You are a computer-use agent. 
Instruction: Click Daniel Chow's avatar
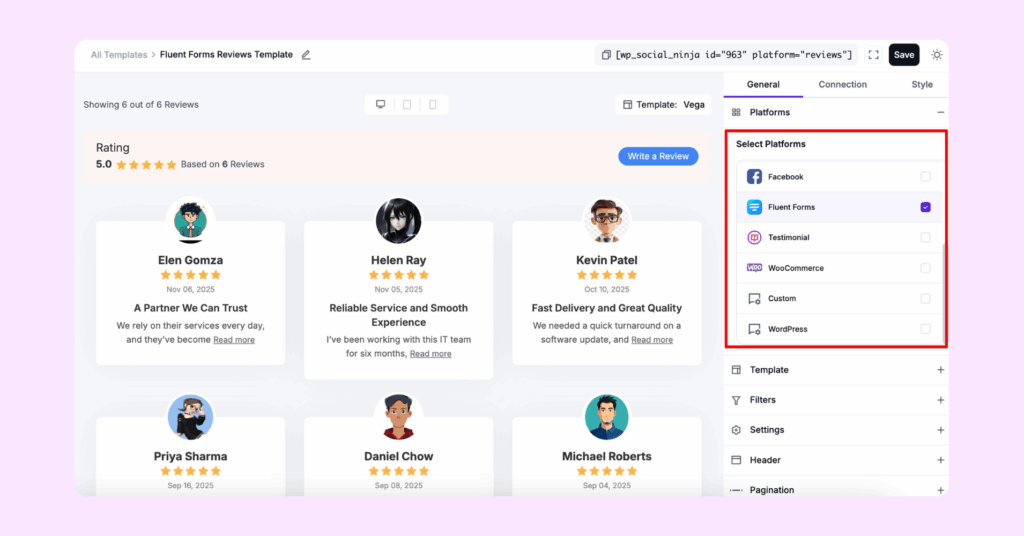pyautogui.click(x=398, y=417)
